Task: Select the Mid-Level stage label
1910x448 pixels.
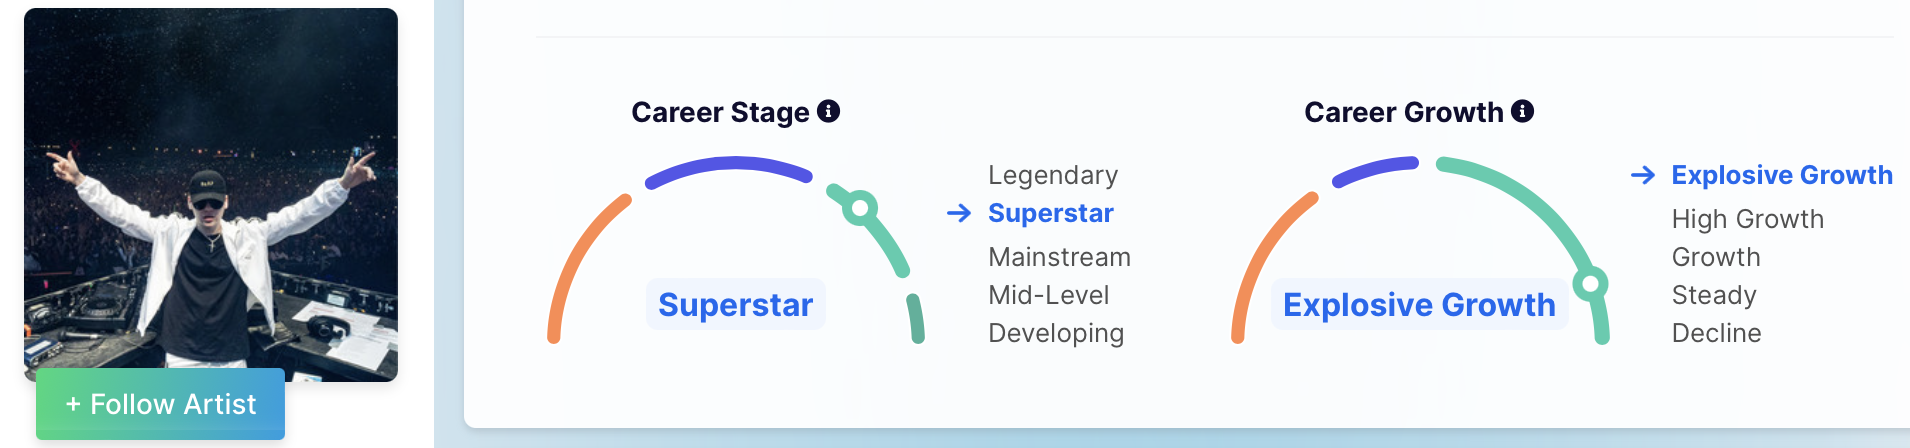Action: coord(1048,295)
